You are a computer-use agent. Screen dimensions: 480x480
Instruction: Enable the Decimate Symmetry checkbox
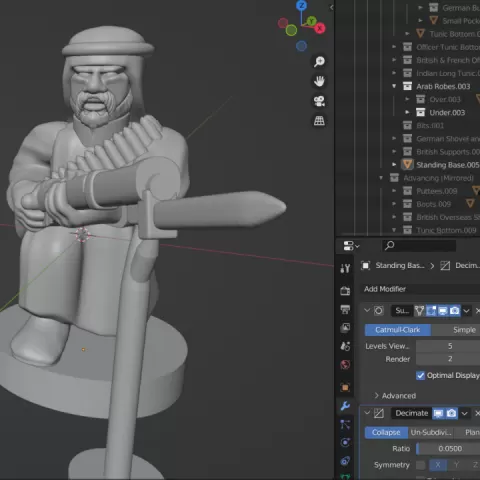click(421, 465)
